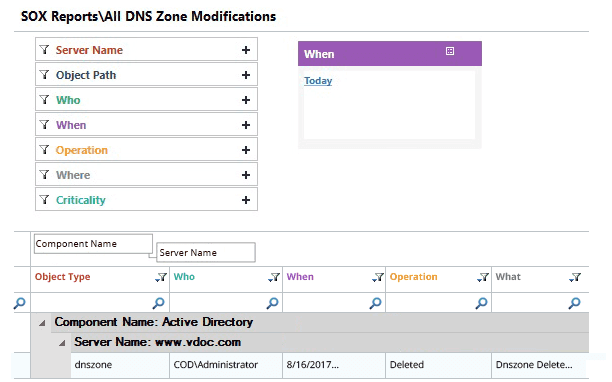612x382 pixels.
Task: Open the Object Type column filter icon
Action: coord(160,277)
